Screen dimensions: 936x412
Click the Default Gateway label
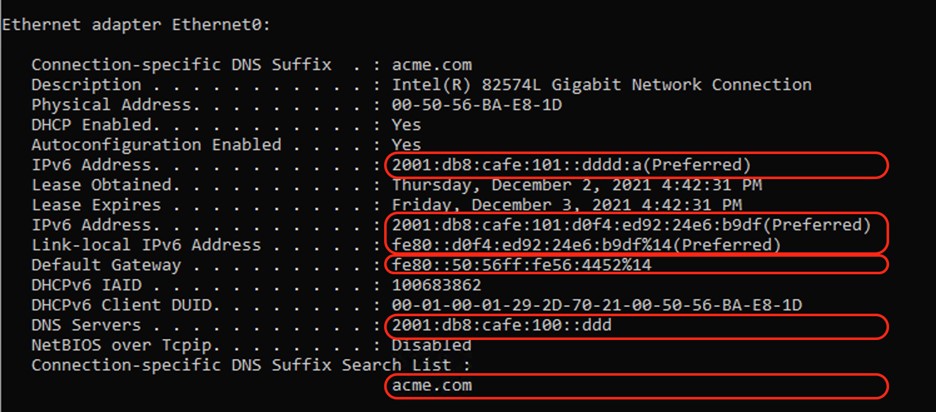click(x=106, y=265)
